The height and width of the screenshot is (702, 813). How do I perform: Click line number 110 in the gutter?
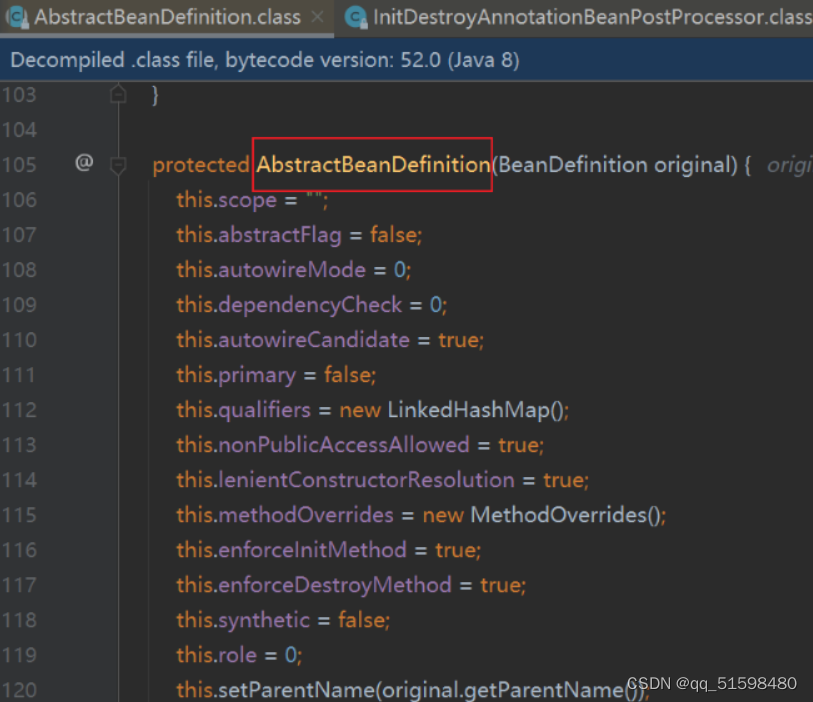[x=20, y=340]
